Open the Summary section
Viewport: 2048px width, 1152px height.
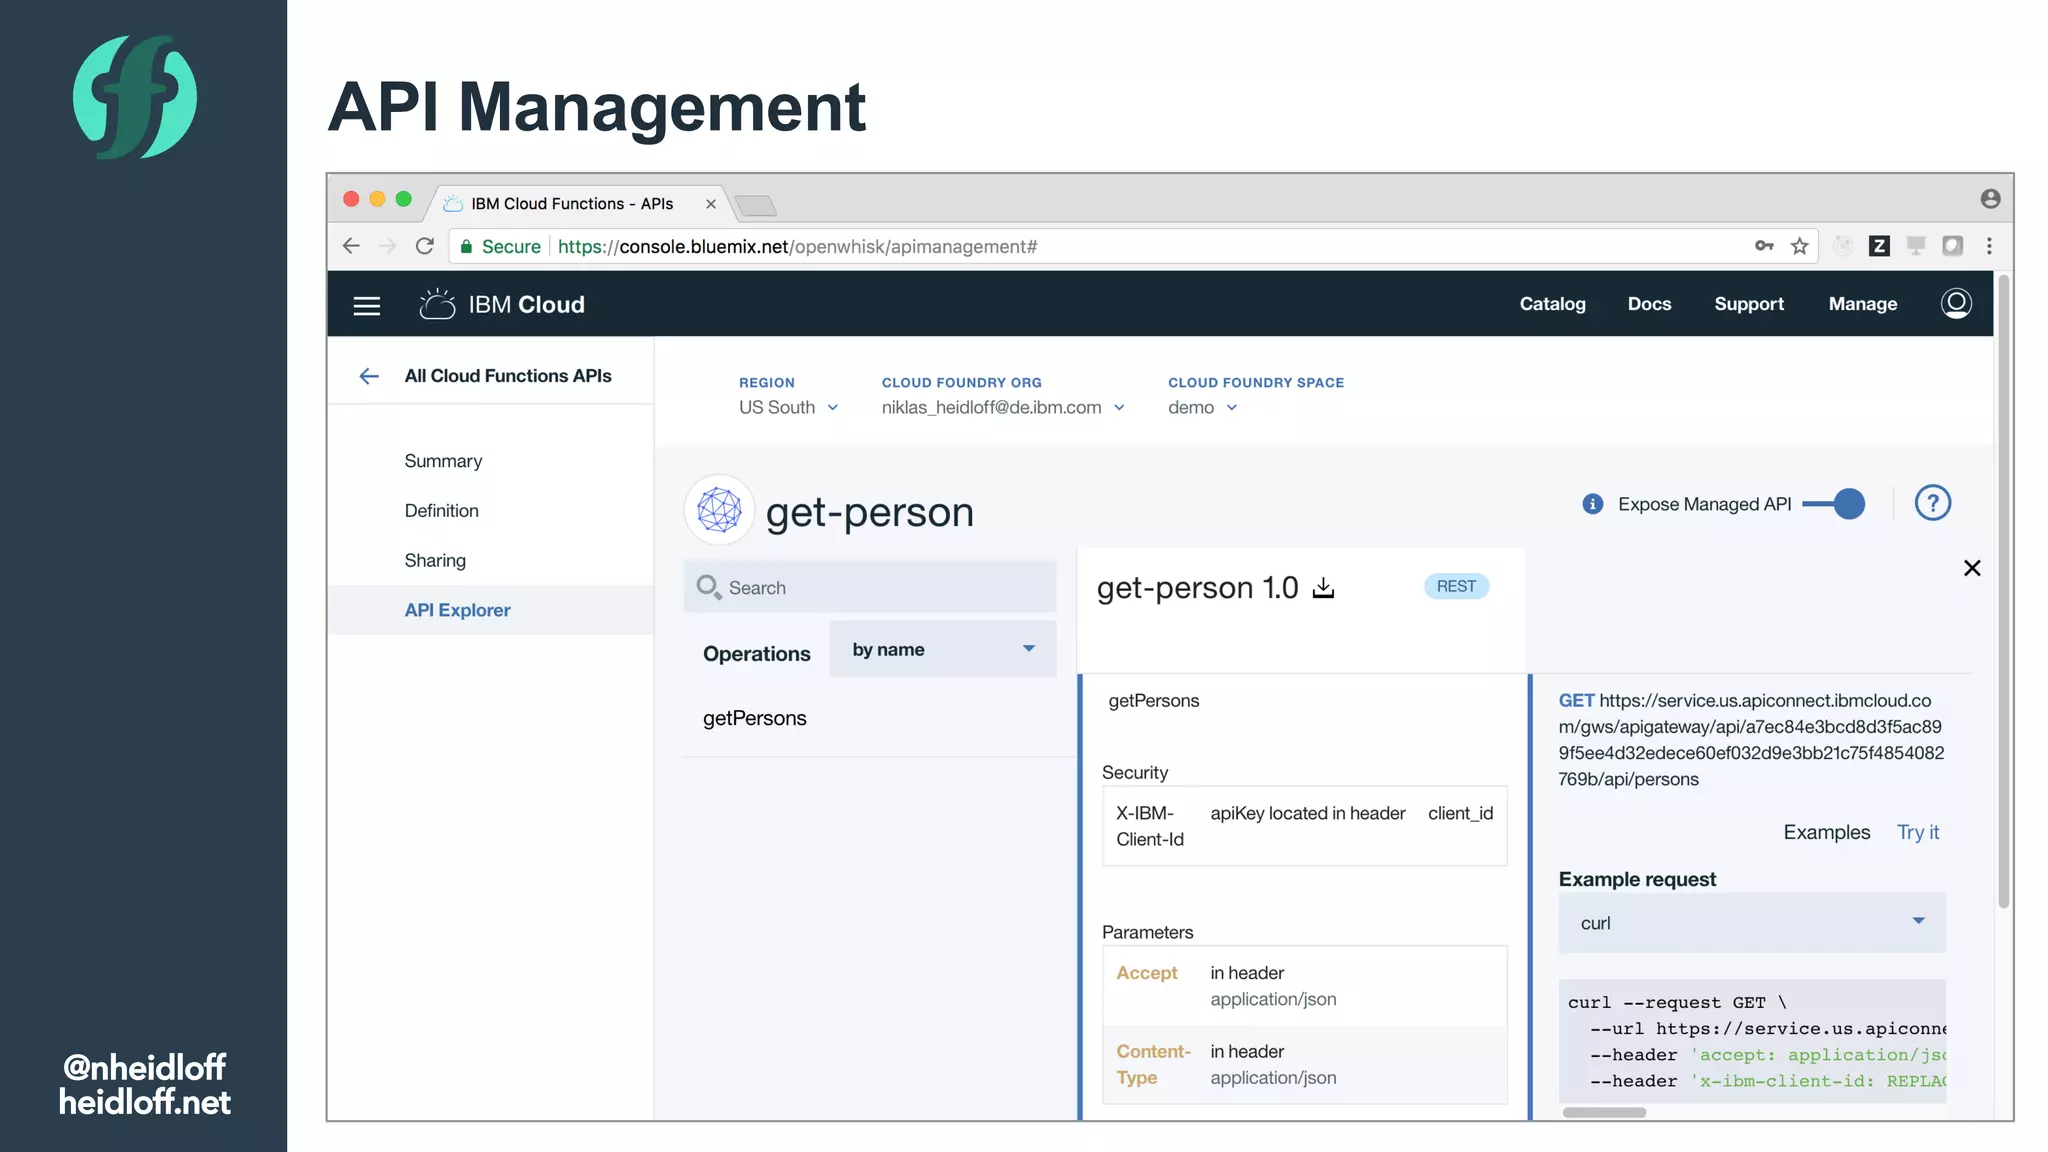pos(443,461)
